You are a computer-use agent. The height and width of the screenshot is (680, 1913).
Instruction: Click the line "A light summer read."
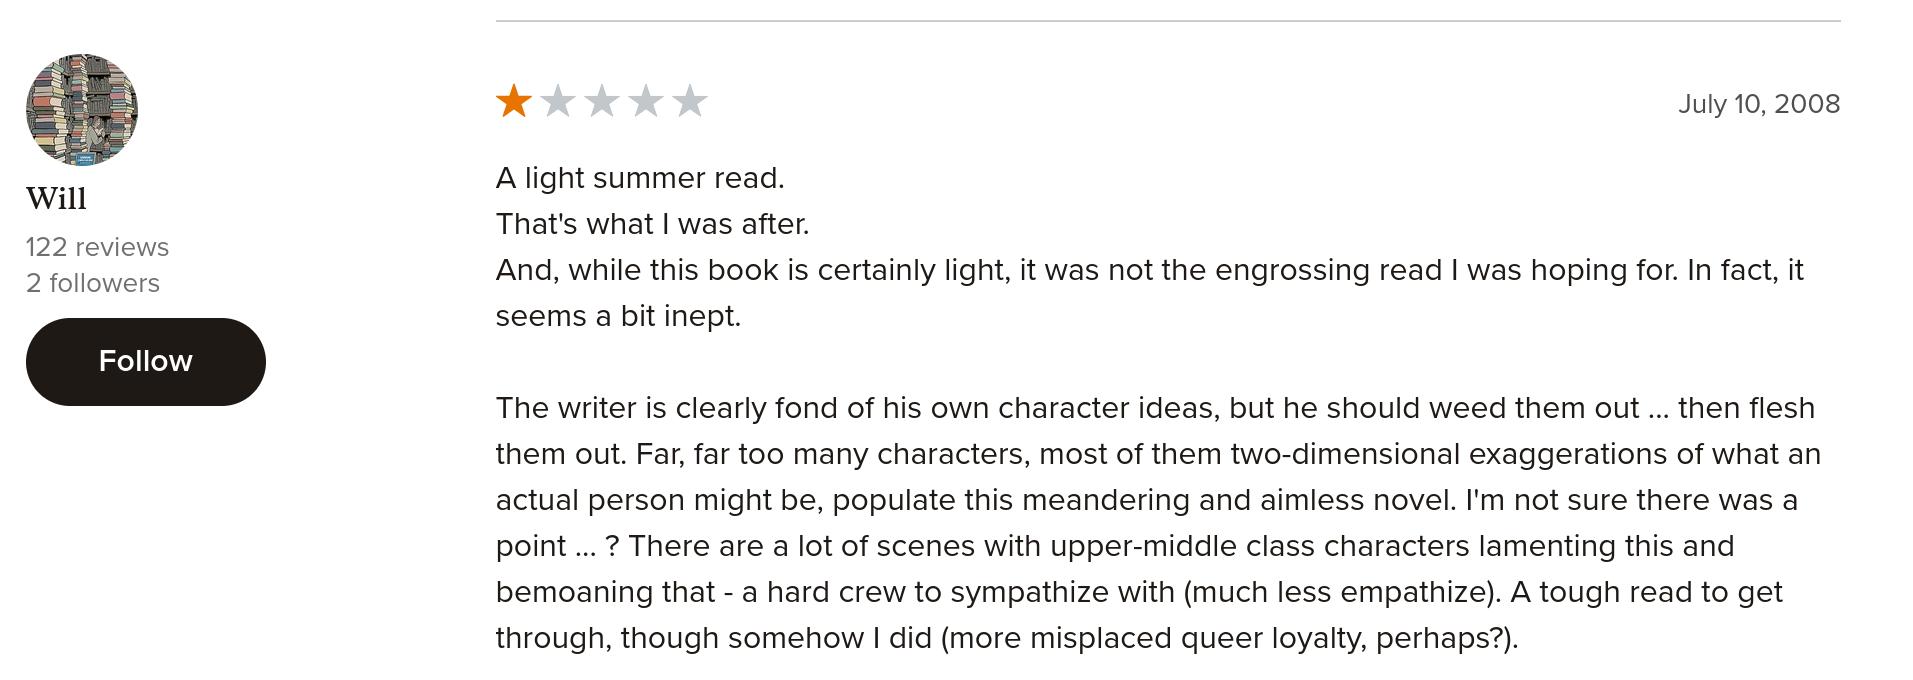pyautogui.click(x=640, y=178)
